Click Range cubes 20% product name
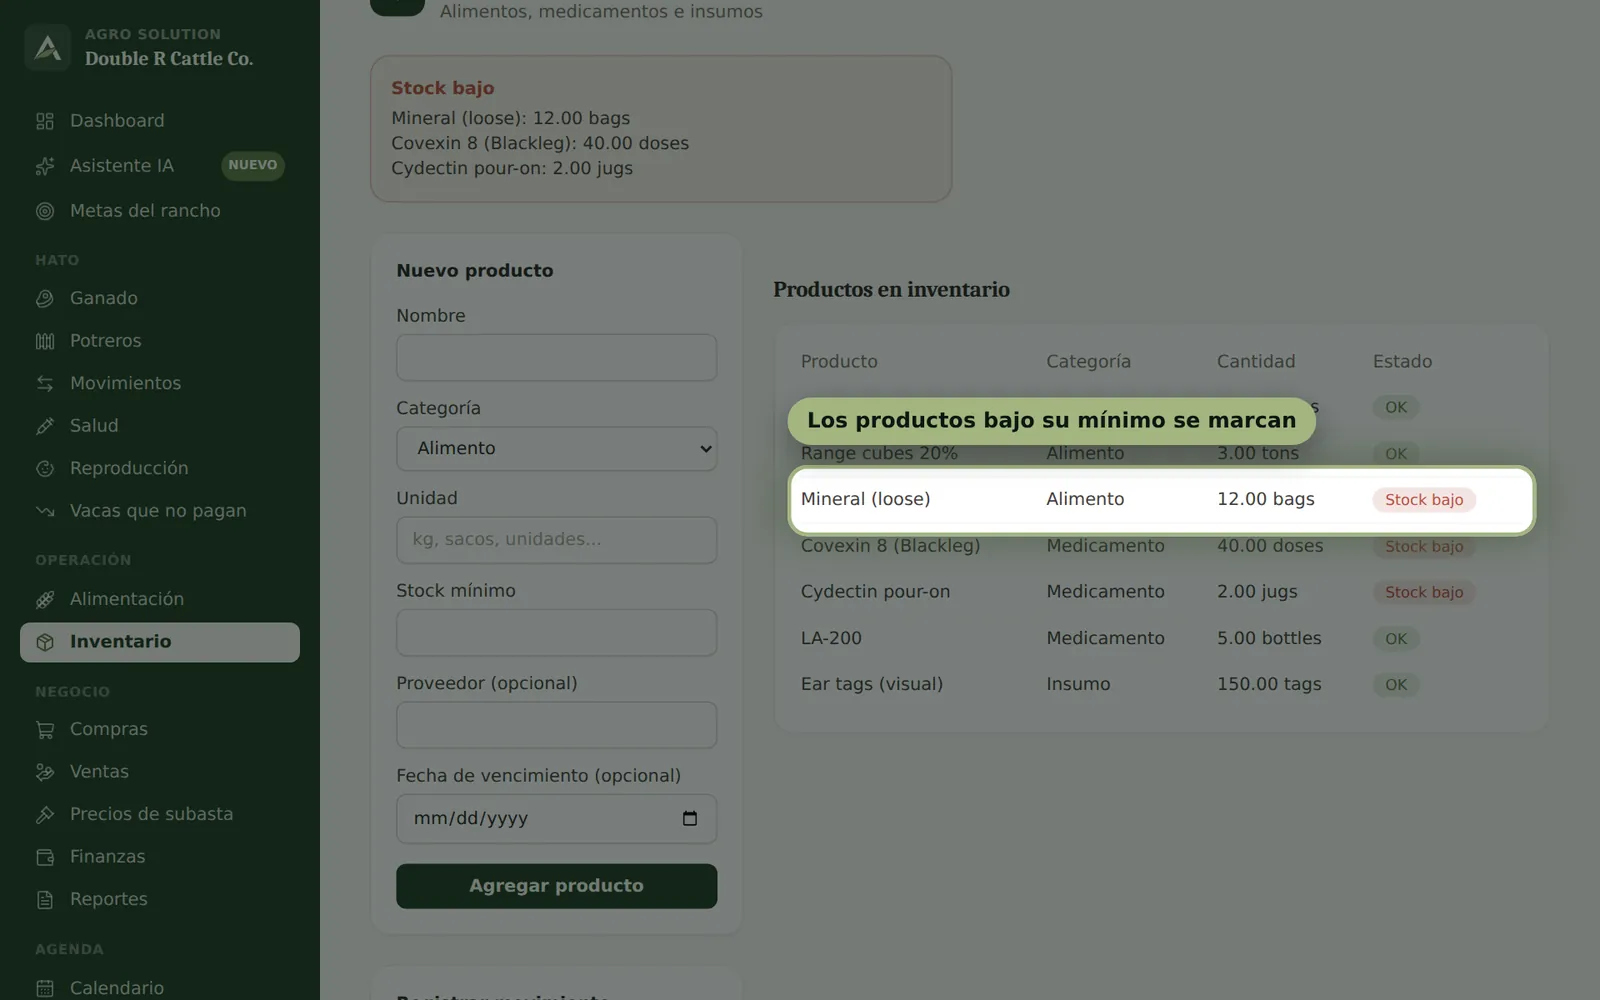This screenshot has height=1000, width=1600. (879, 454)
